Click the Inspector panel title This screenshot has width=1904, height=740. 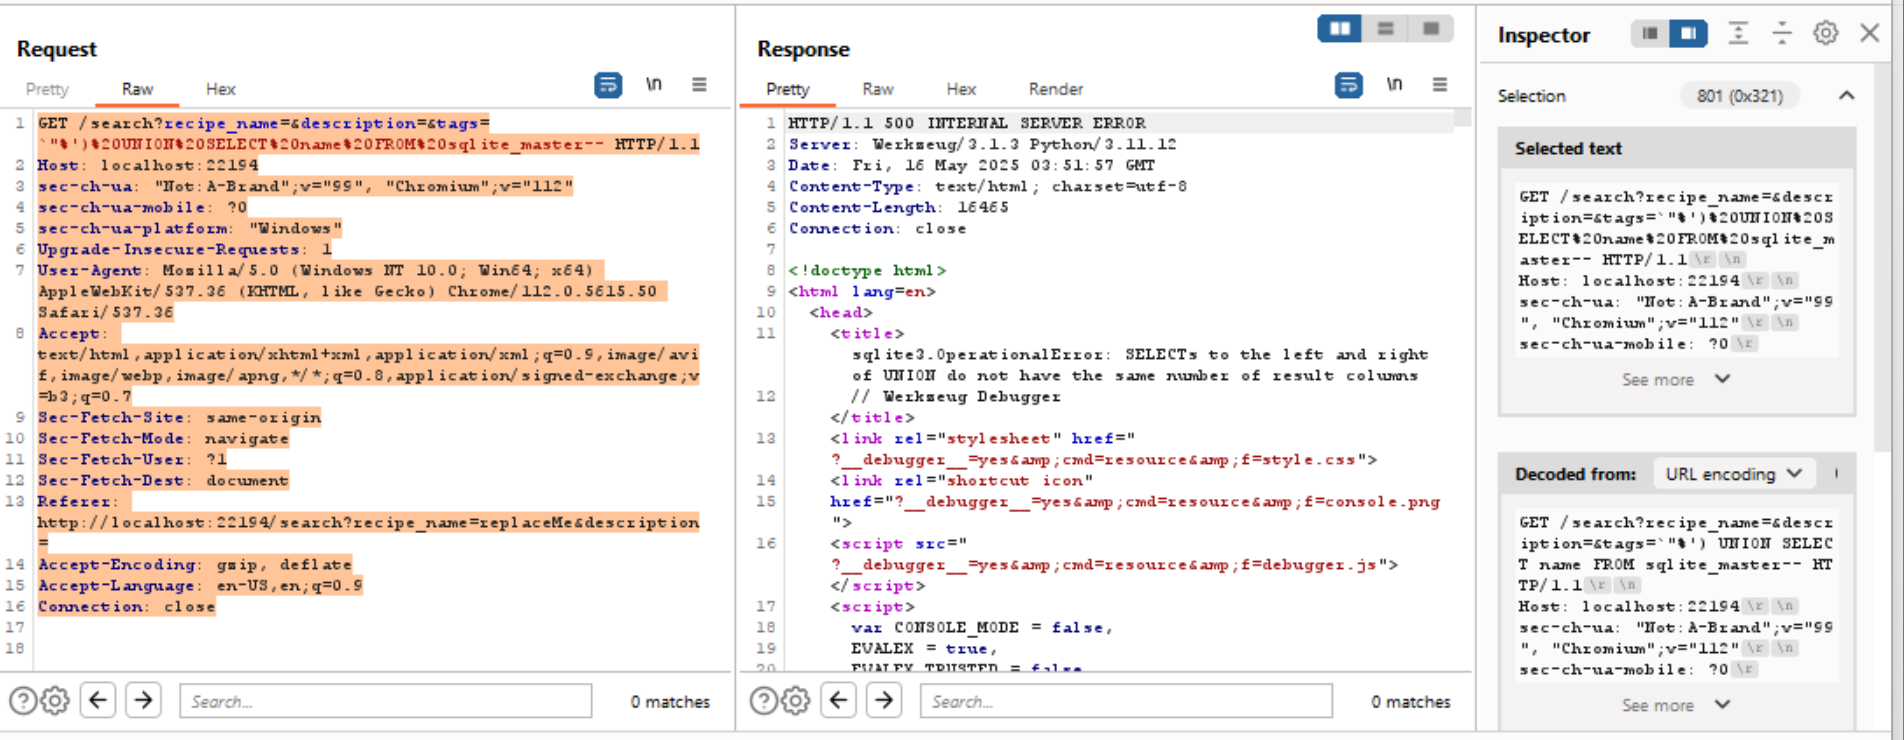[1544, 35]
